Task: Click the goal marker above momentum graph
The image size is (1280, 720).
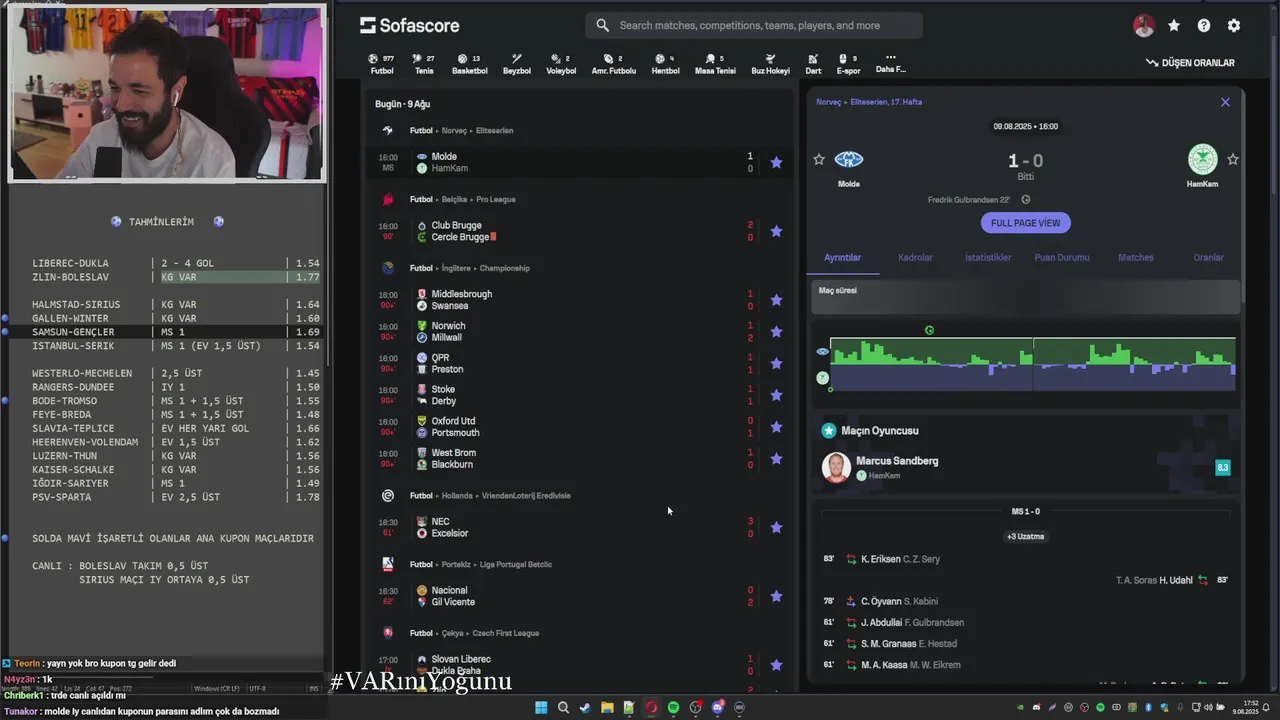Action: click(929, 330)
